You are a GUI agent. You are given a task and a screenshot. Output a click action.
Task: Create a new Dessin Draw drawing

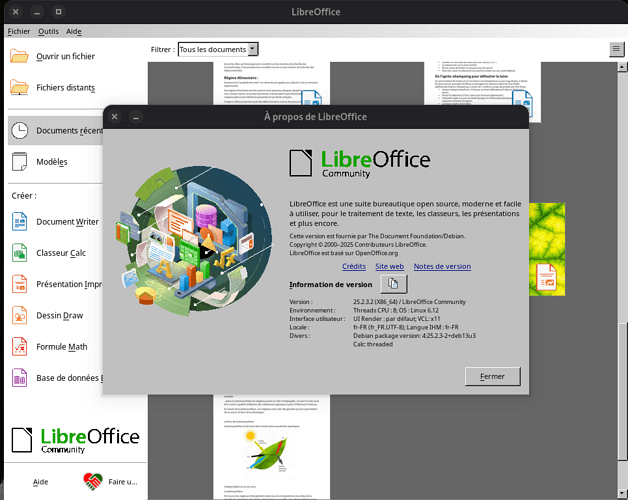coord(19,316)
